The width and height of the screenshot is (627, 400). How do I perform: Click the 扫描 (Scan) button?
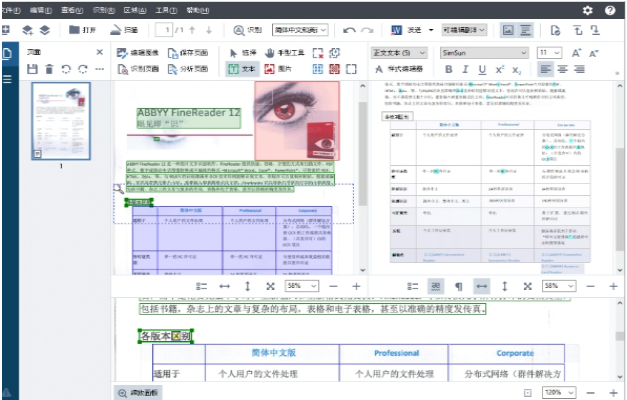pyautogui.click(x=124, y=30)
